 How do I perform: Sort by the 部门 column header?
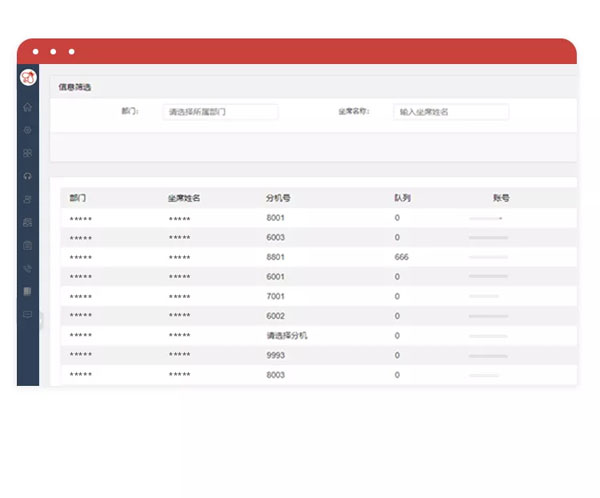click(79, 198)
